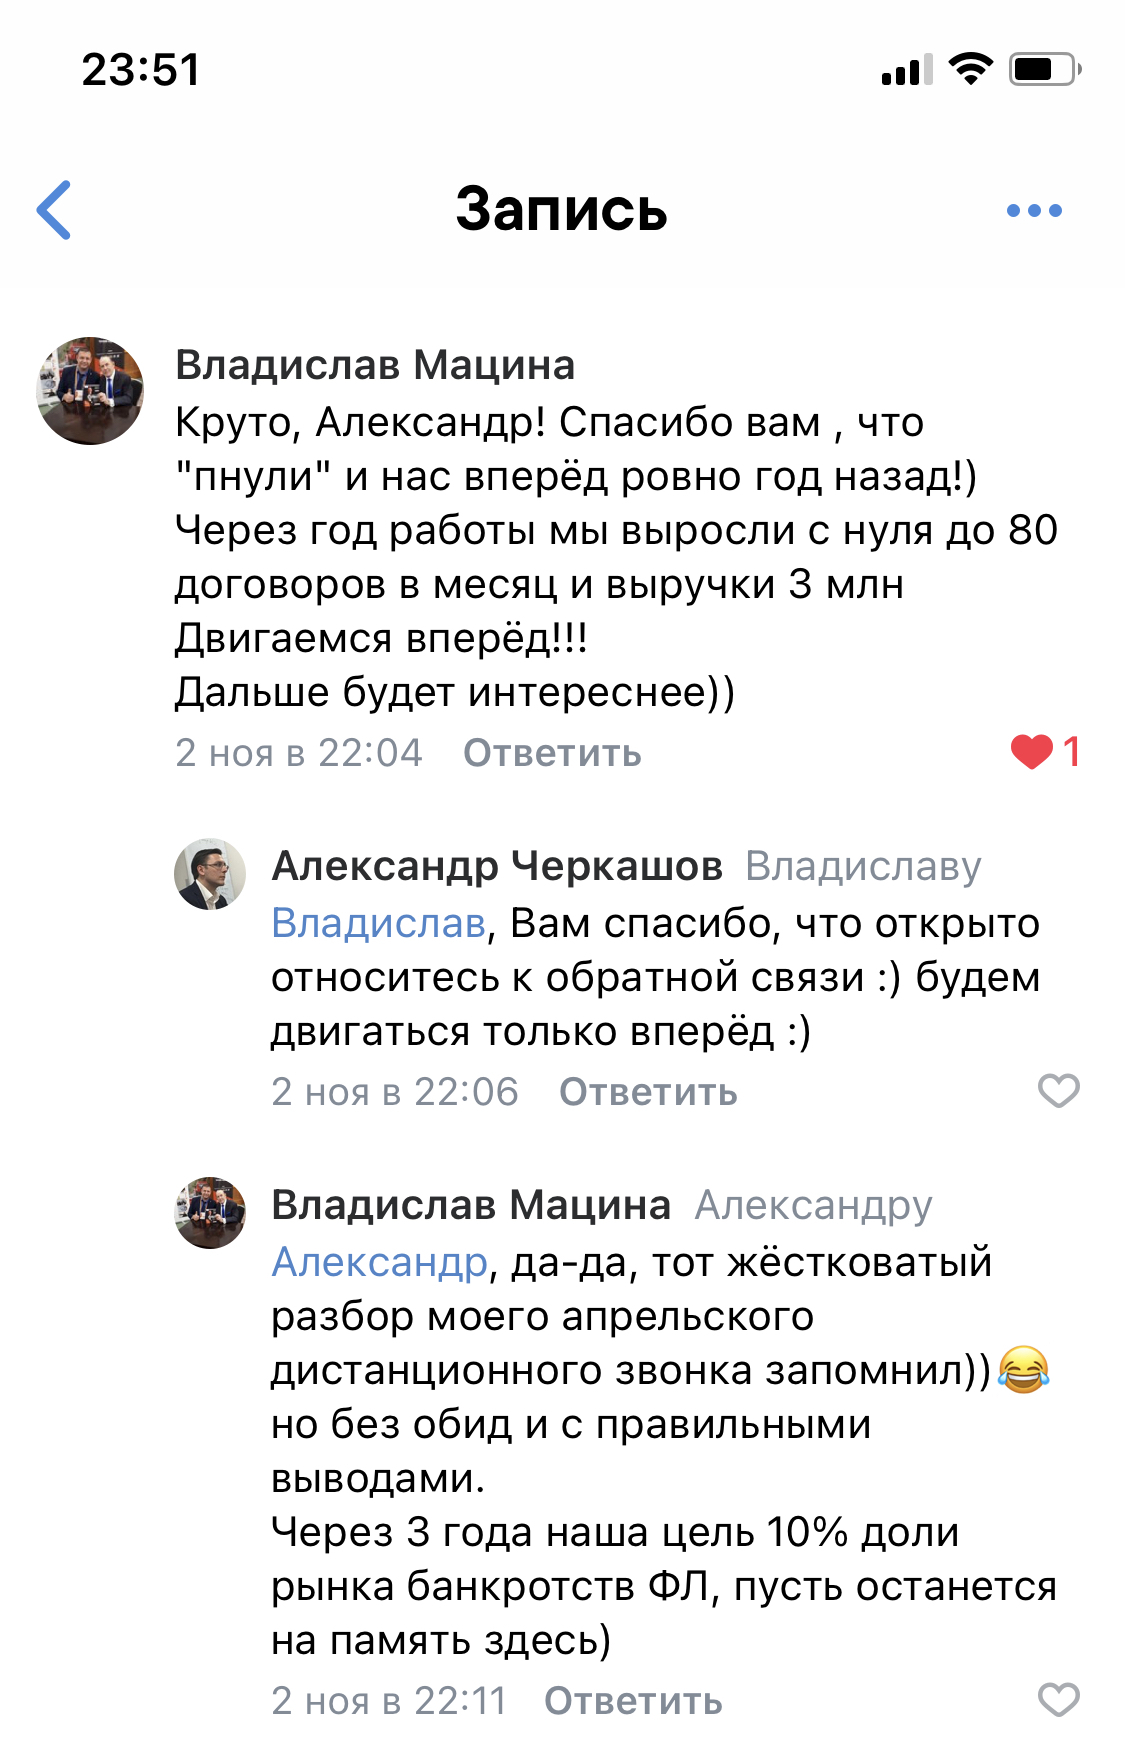1125x1755 pixels.
Task: Open the three-dot more options menu
Action: click(x=1034, y=211)
